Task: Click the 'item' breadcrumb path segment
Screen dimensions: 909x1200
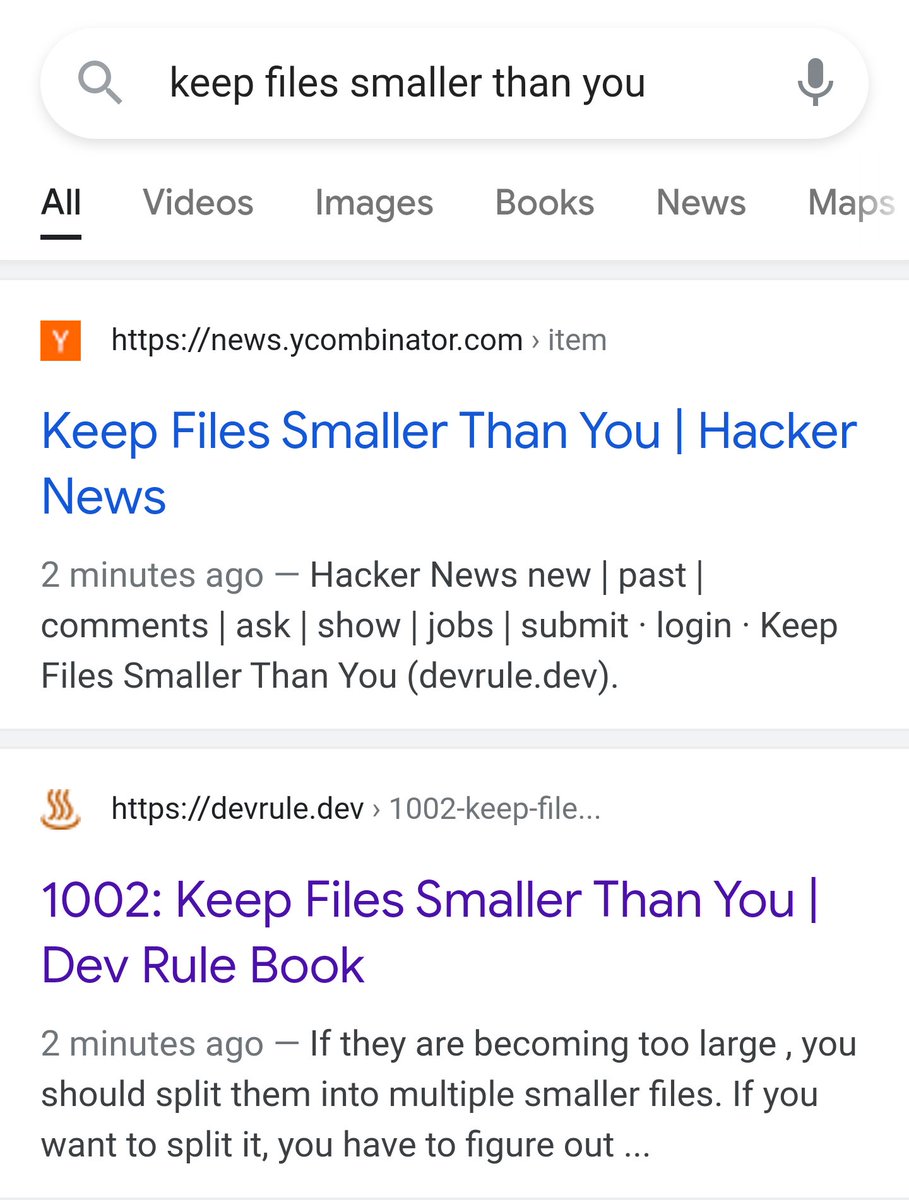Action: coord(577,340)
